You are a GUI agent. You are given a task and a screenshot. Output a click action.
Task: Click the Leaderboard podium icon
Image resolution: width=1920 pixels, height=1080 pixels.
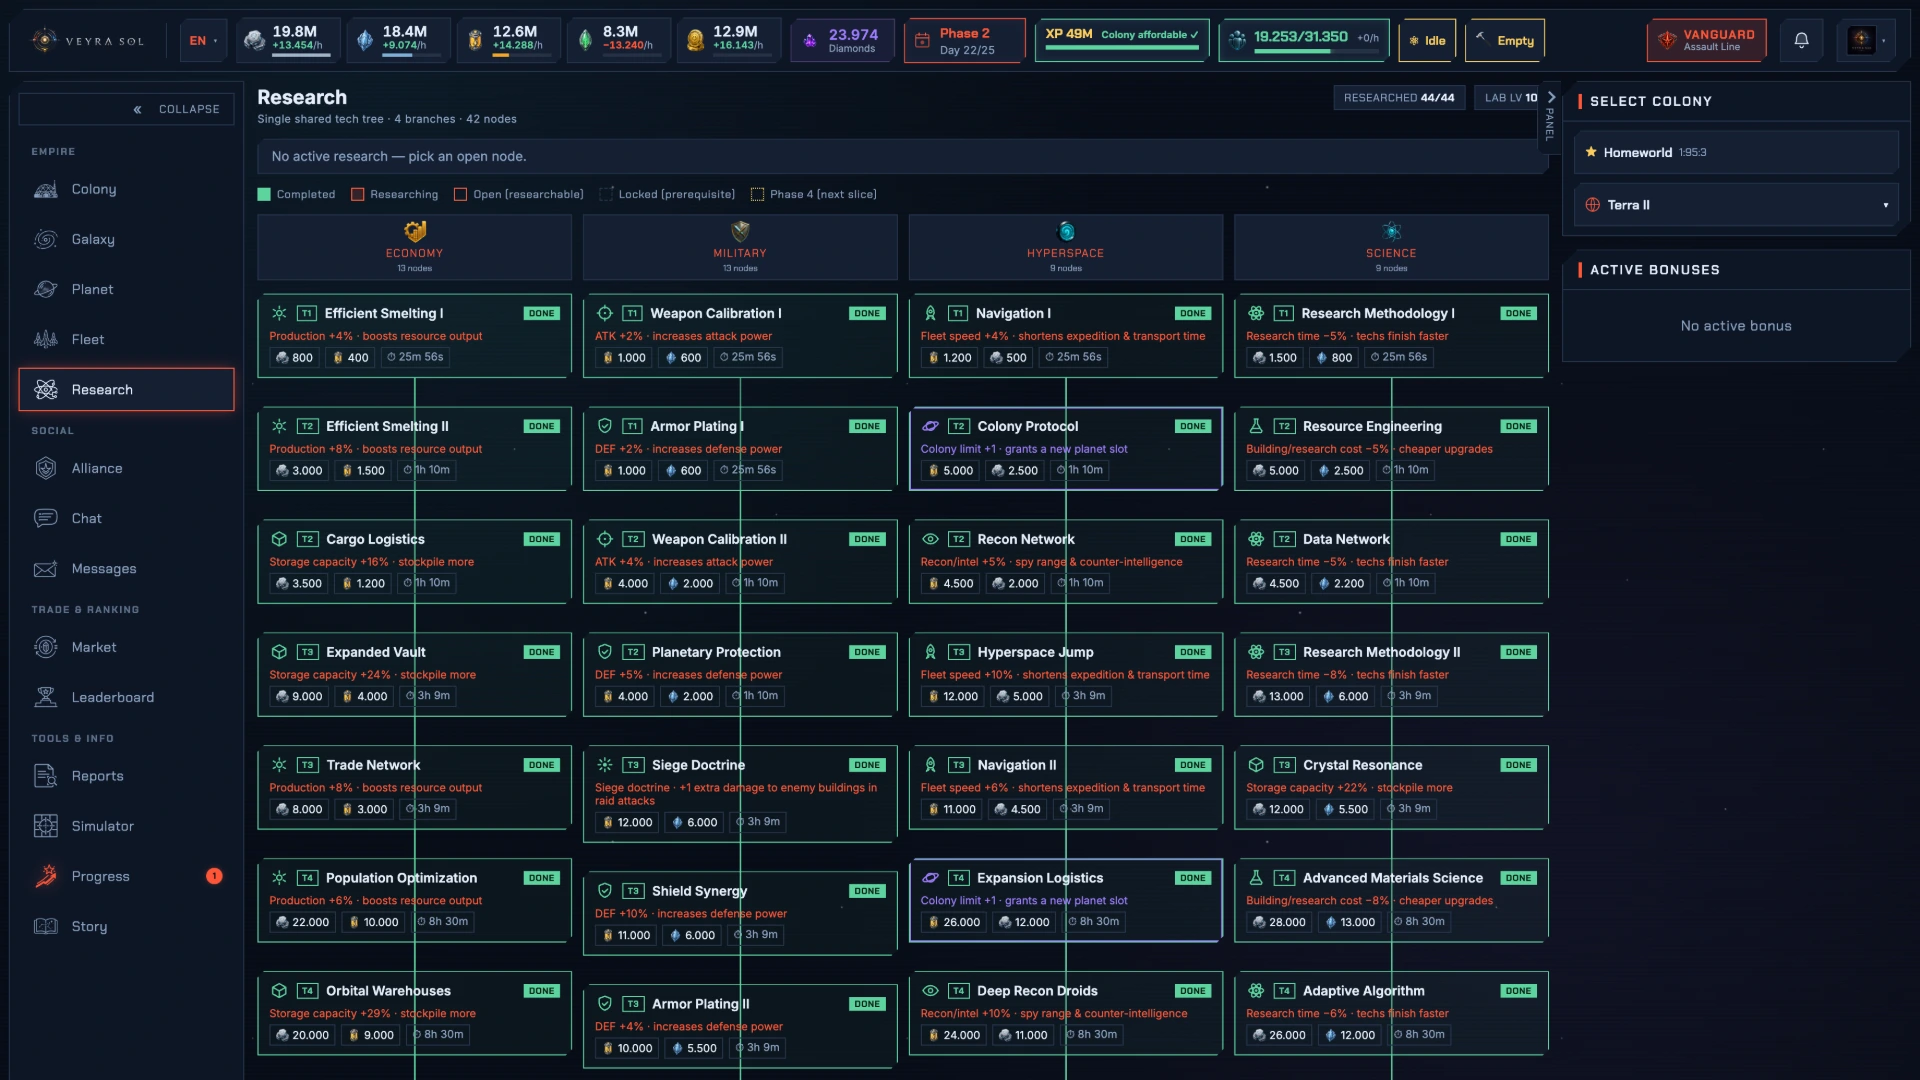pos(46,698)
